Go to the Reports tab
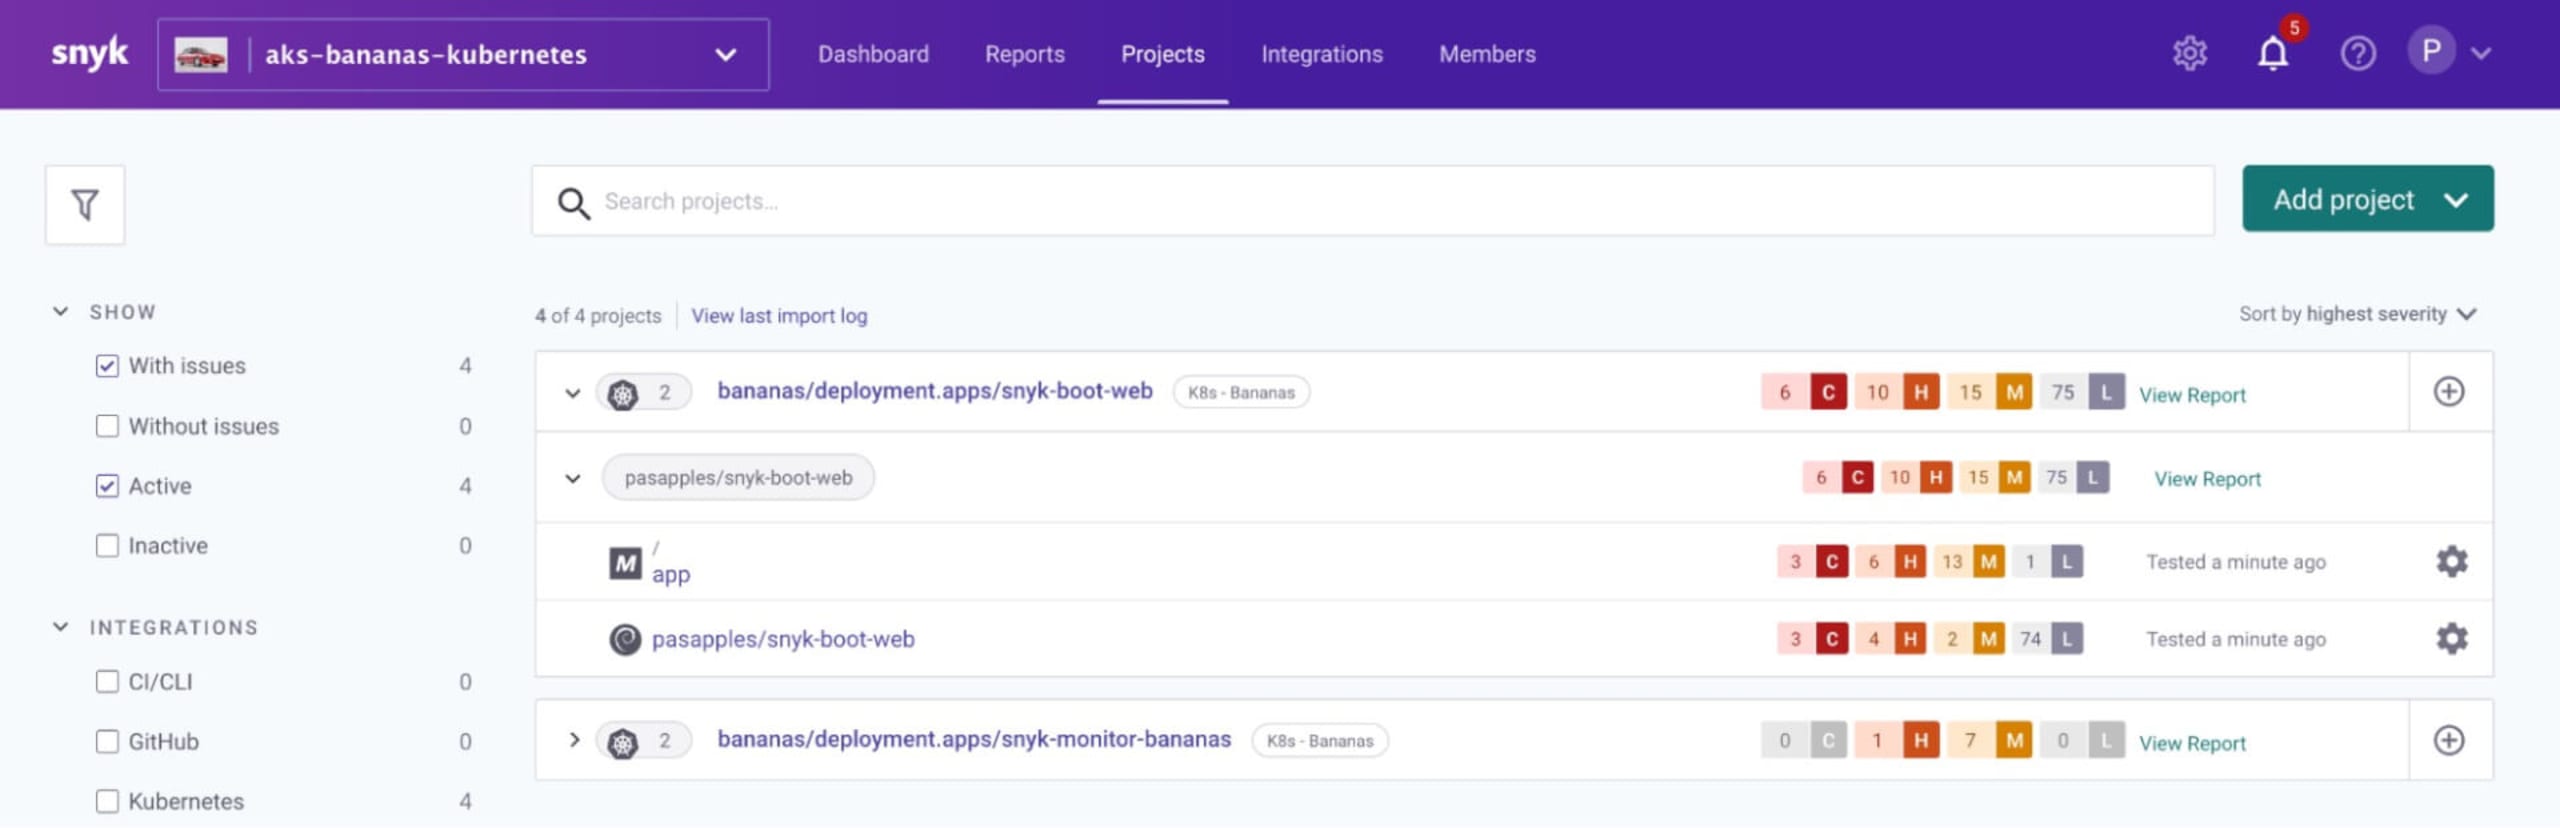Screen dimensions: 2560x828 (1024, 55)
